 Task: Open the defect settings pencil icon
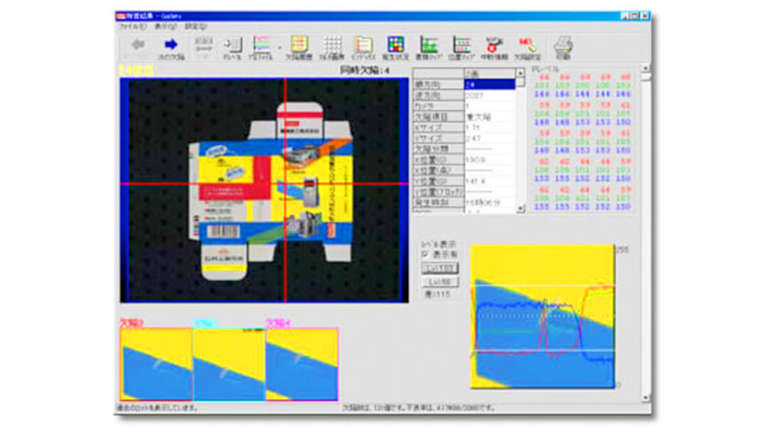point(527,48)
